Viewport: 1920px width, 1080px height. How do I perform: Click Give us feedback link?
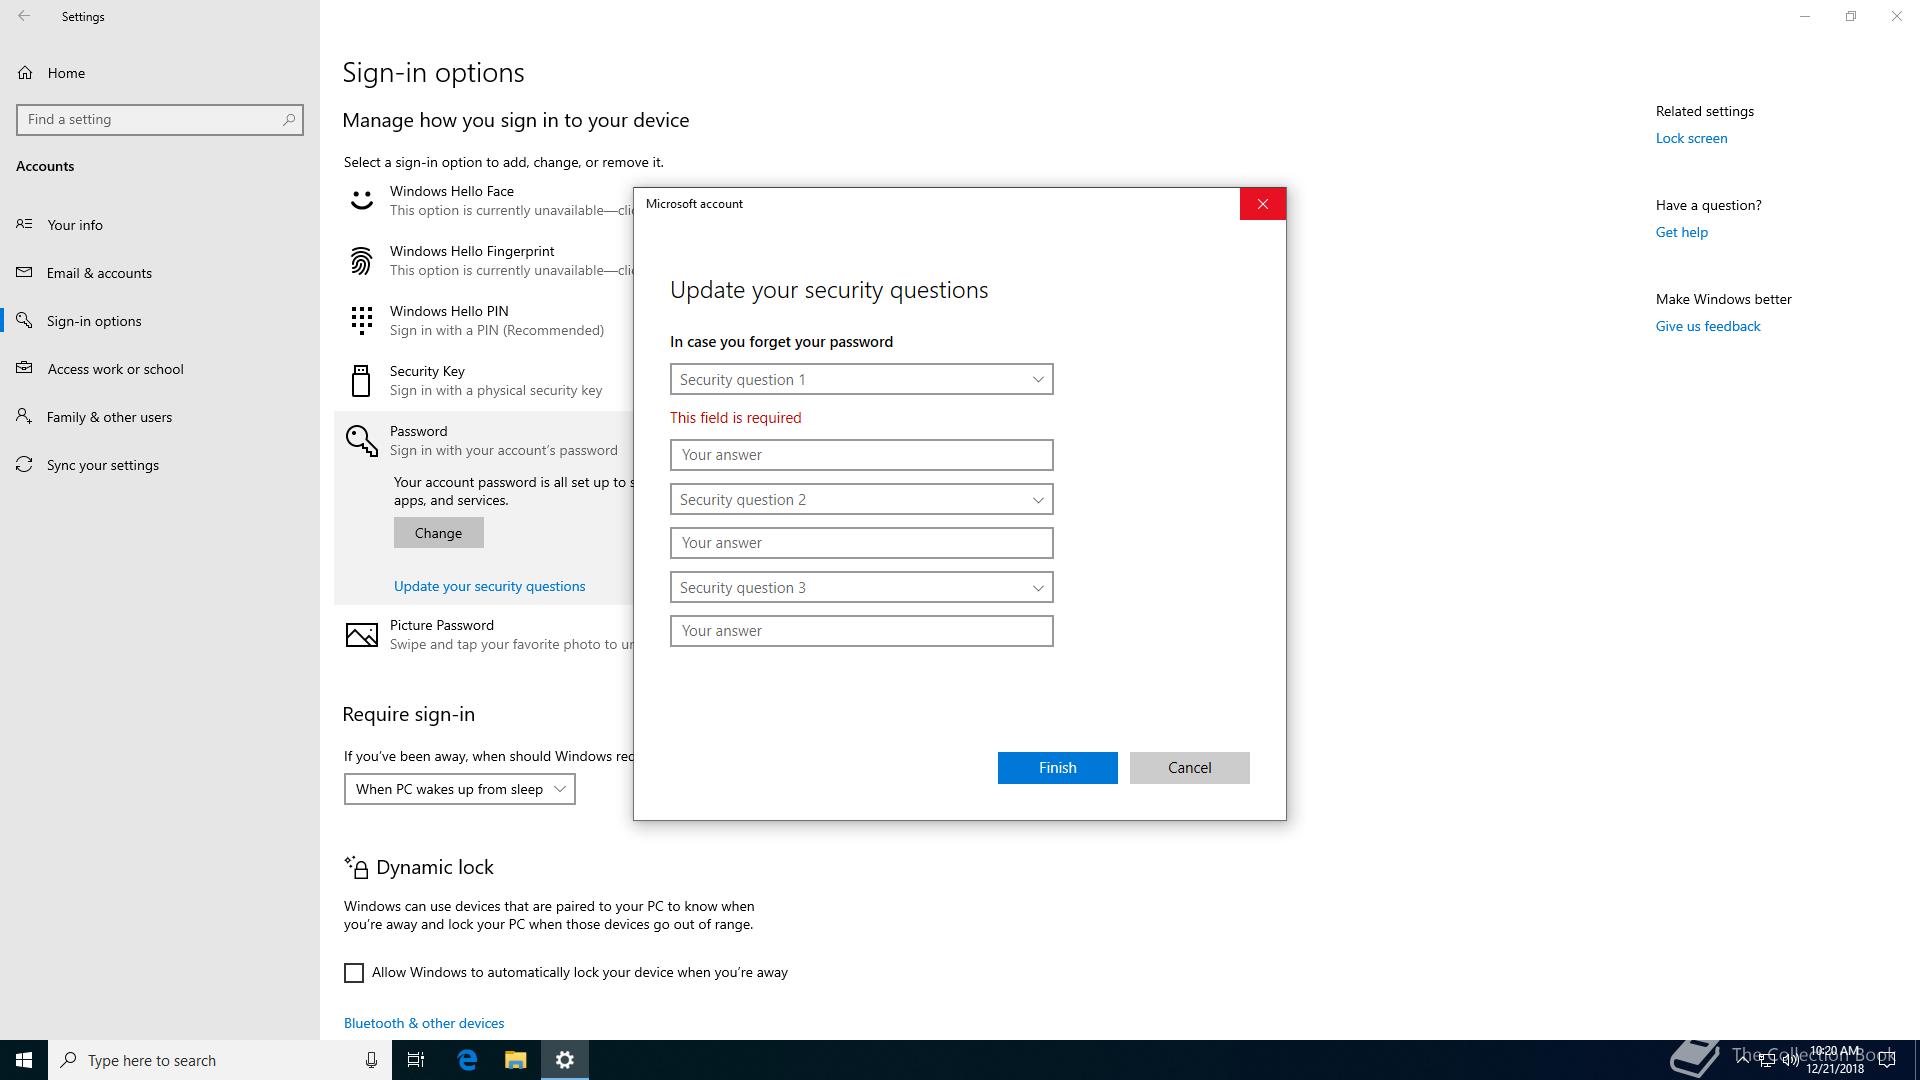(1708, 326)
